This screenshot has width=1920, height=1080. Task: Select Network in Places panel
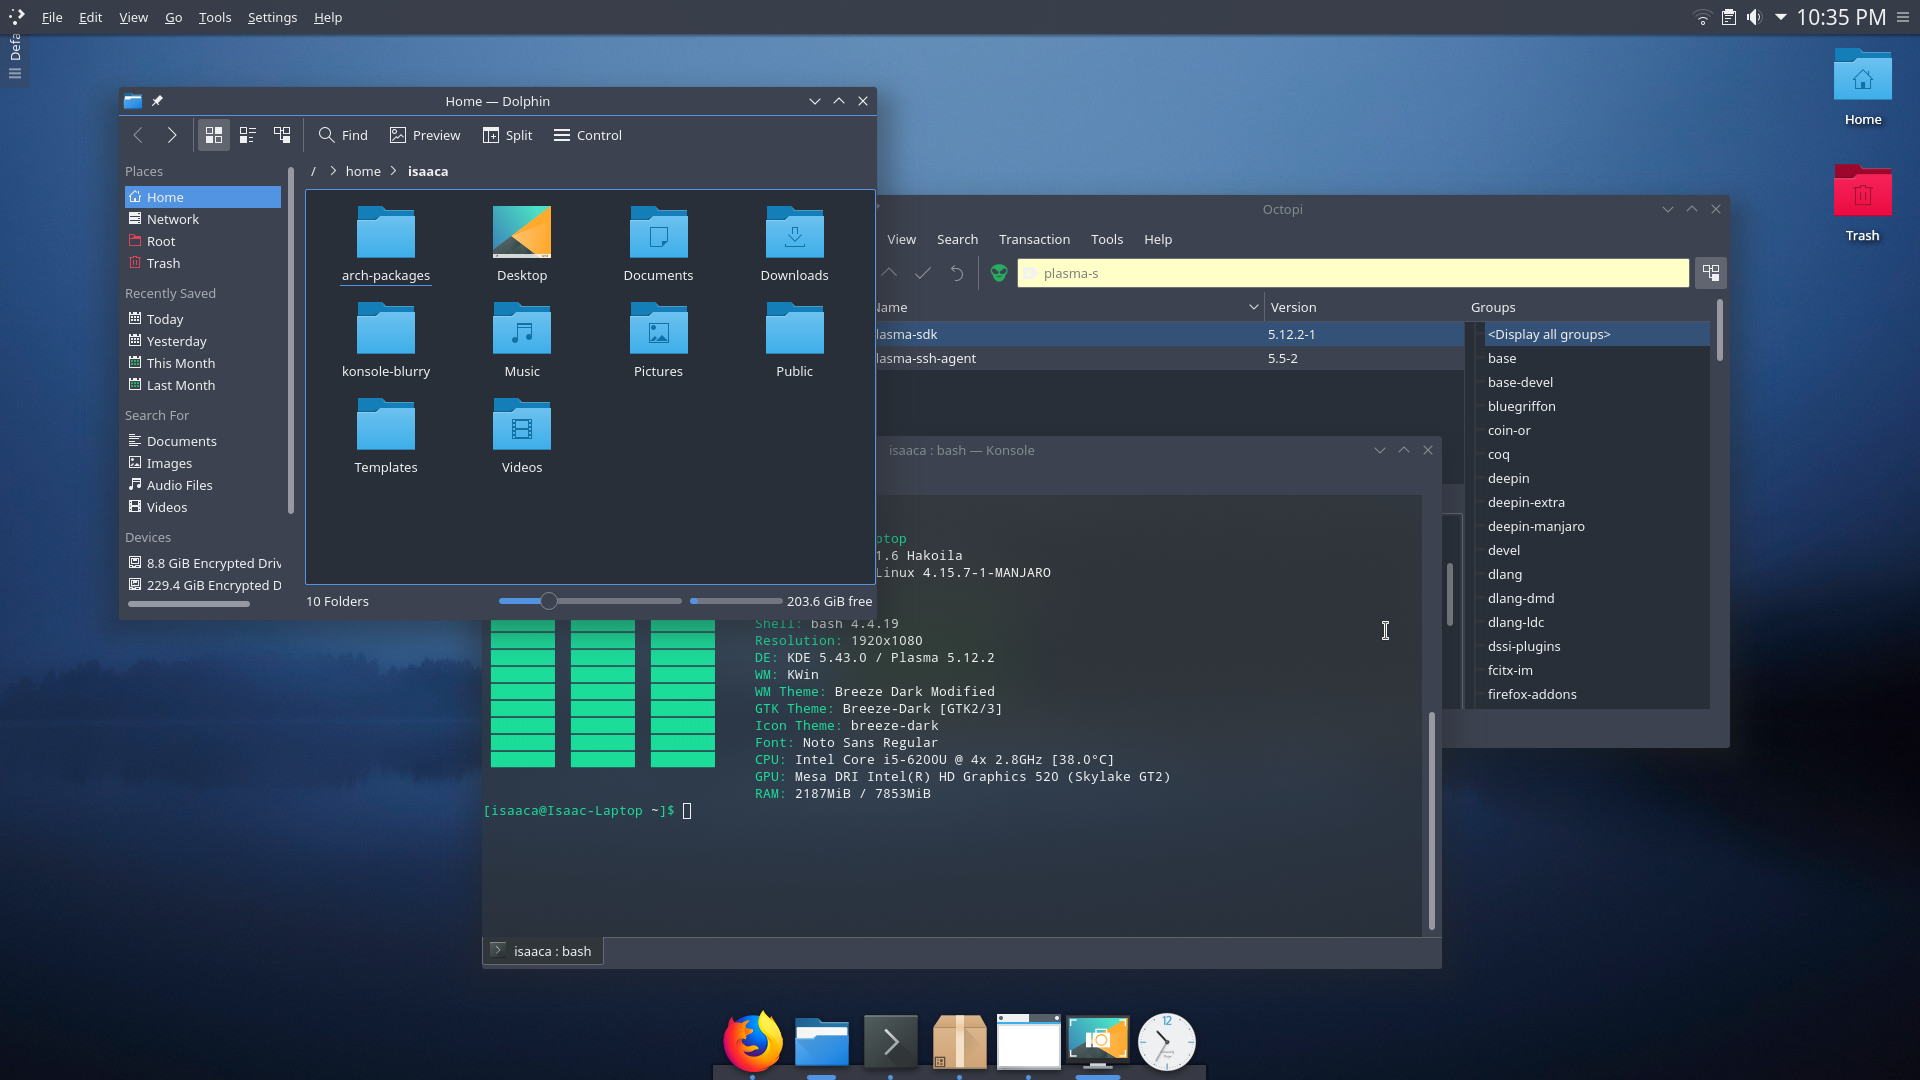pos(203,219)
